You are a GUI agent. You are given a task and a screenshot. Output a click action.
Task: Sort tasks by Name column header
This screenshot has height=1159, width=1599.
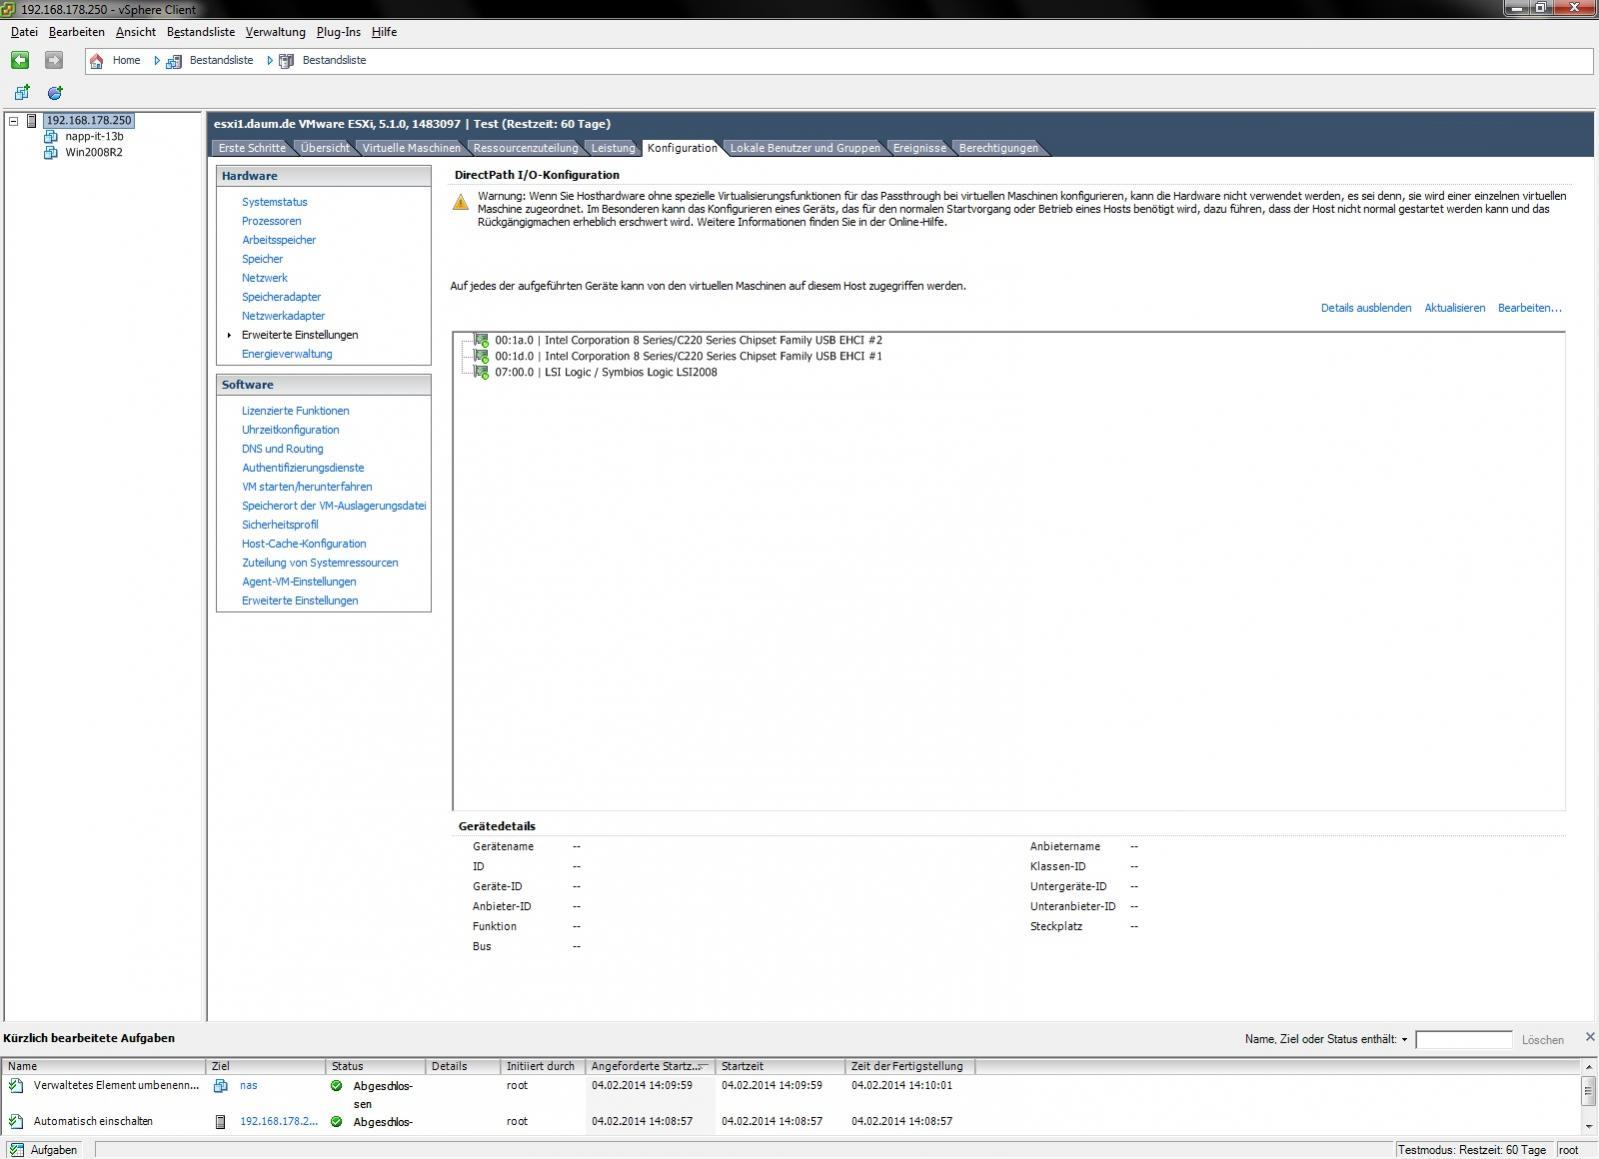105,1066
